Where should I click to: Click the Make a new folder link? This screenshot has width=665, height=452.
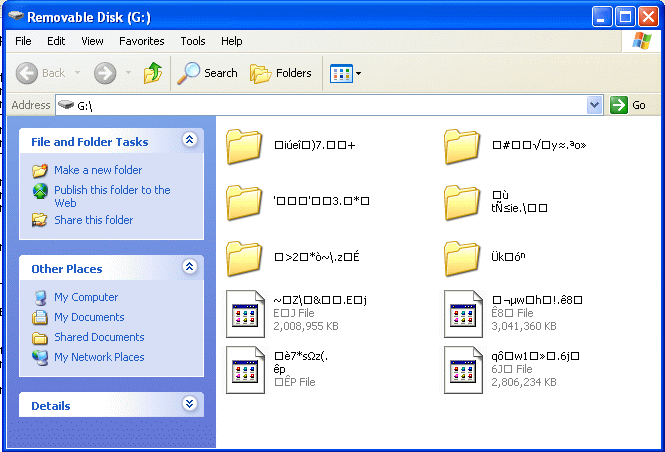[98, 170]
